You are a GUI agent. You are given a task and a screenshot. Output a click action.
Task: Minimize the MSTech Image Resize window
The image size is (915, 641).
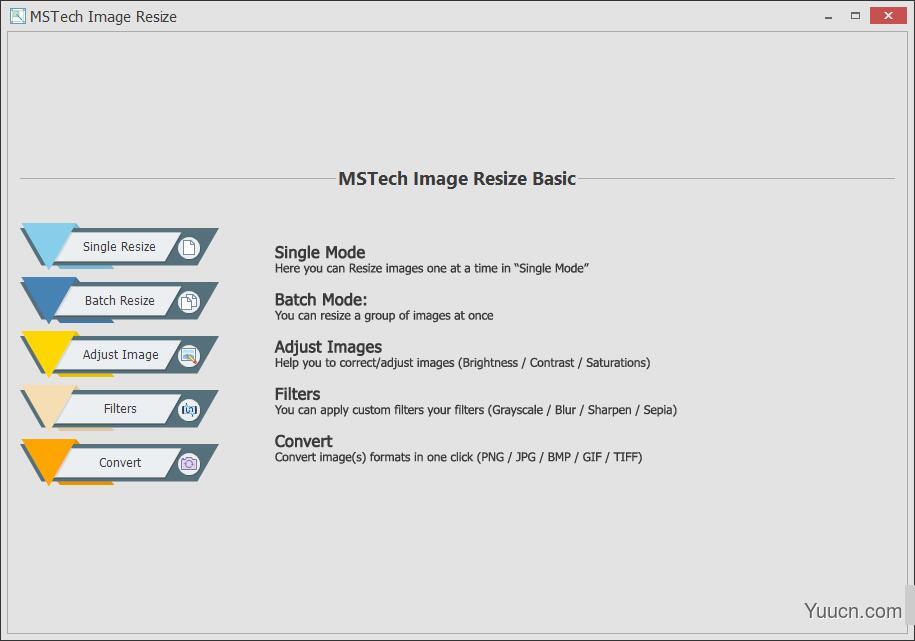(828, 16)
